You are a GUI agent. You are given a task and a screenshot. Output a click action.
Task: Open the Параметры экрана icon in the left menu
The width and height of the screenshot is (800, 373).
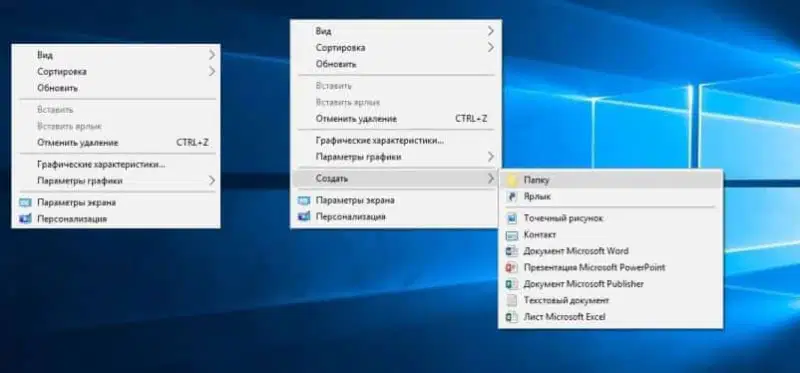25,203
